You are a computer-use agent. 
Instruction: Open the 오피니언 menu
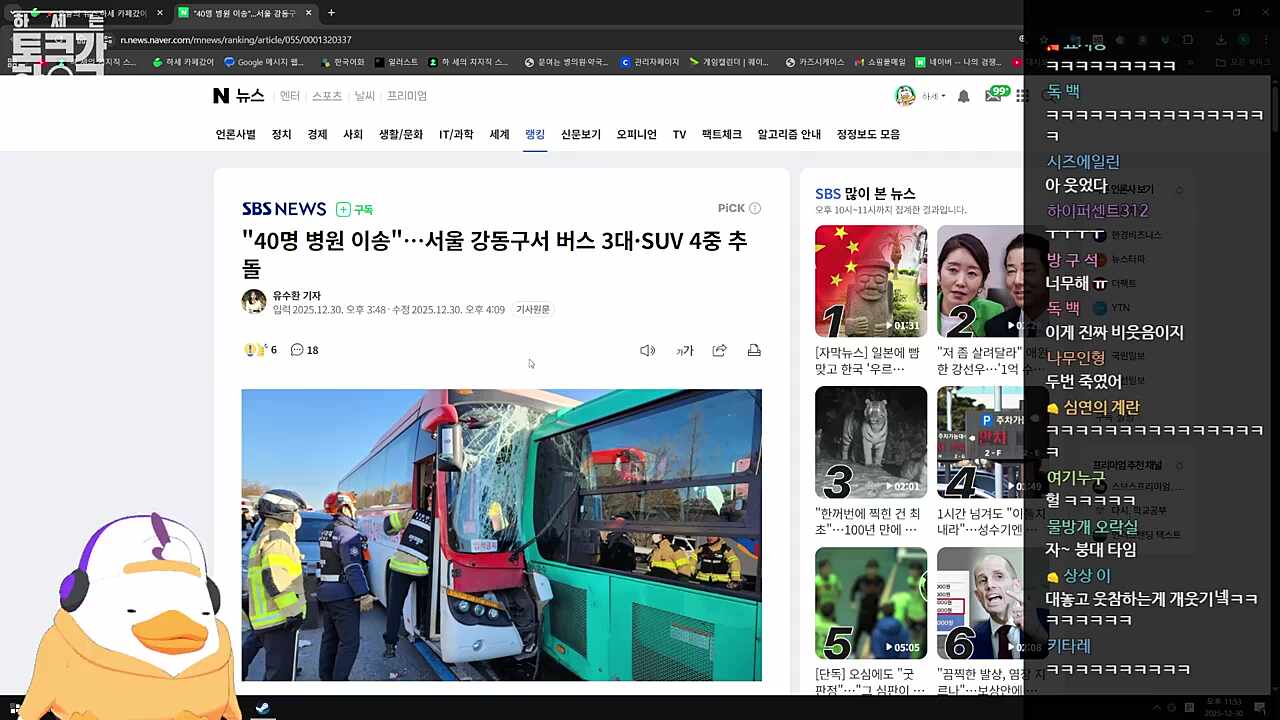click(x=637, y=134)
